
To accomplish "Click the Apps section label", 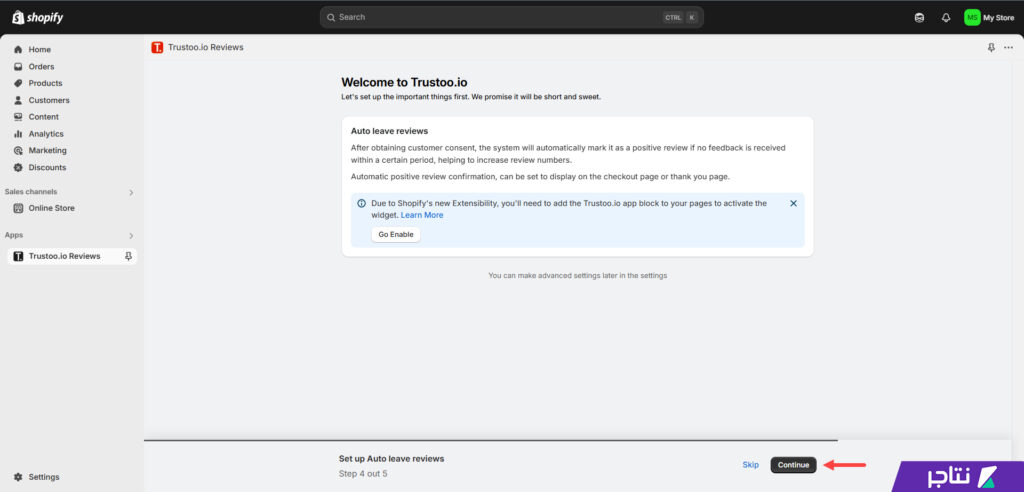I will pos(14,235).
